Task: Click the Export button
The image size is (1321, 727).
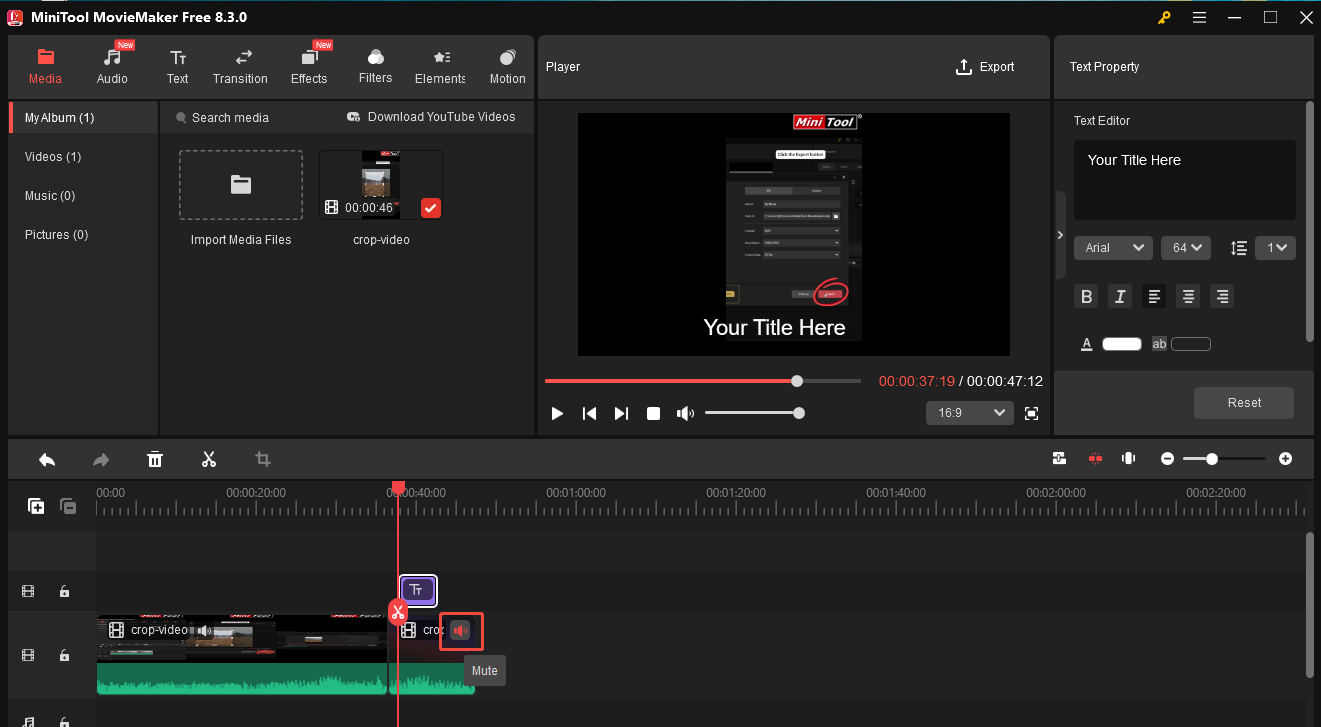Action: click(x=985, y=67)
